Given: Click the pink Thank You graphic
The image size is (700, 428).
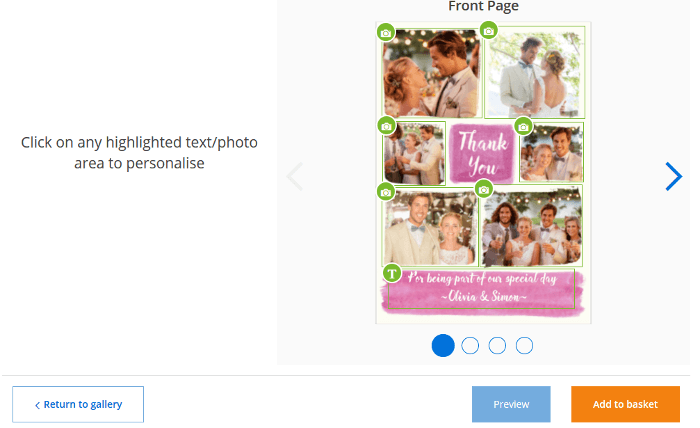Looking at the screenshot, I should [x=483, y=154].
